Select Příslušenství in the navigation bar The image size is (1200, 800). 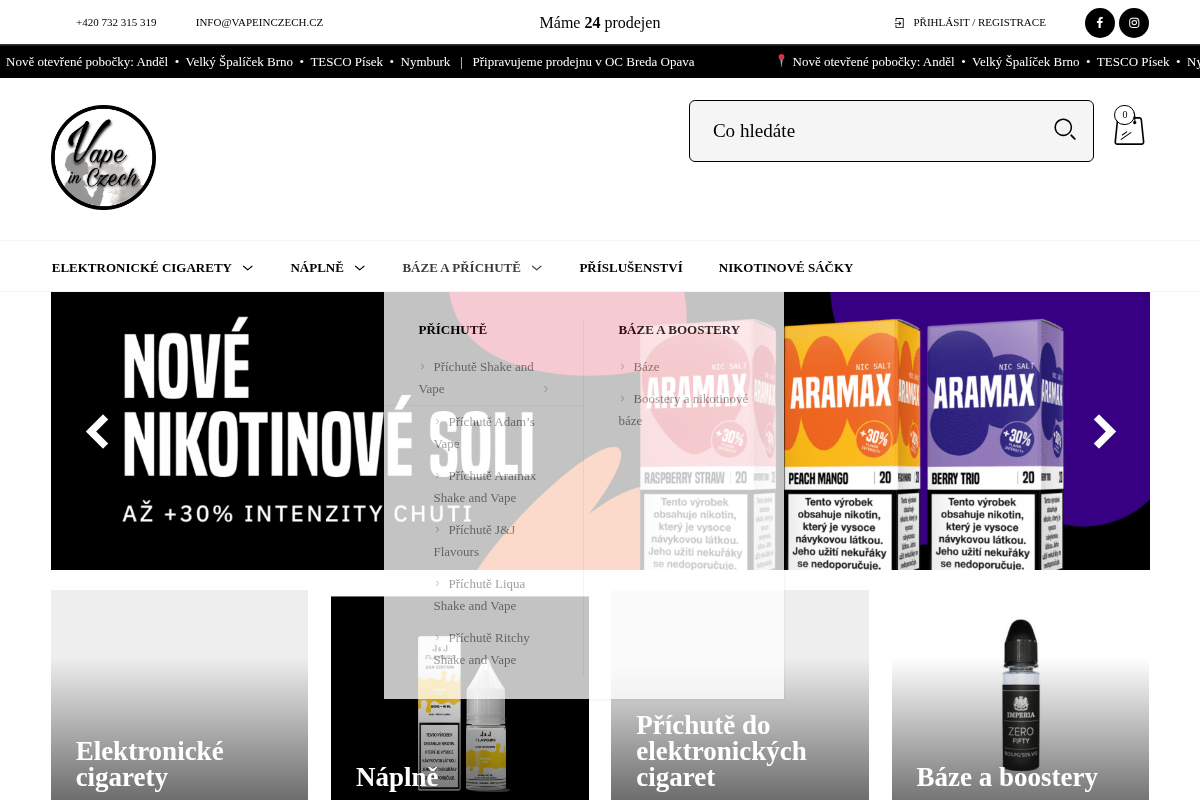point(631,268)
